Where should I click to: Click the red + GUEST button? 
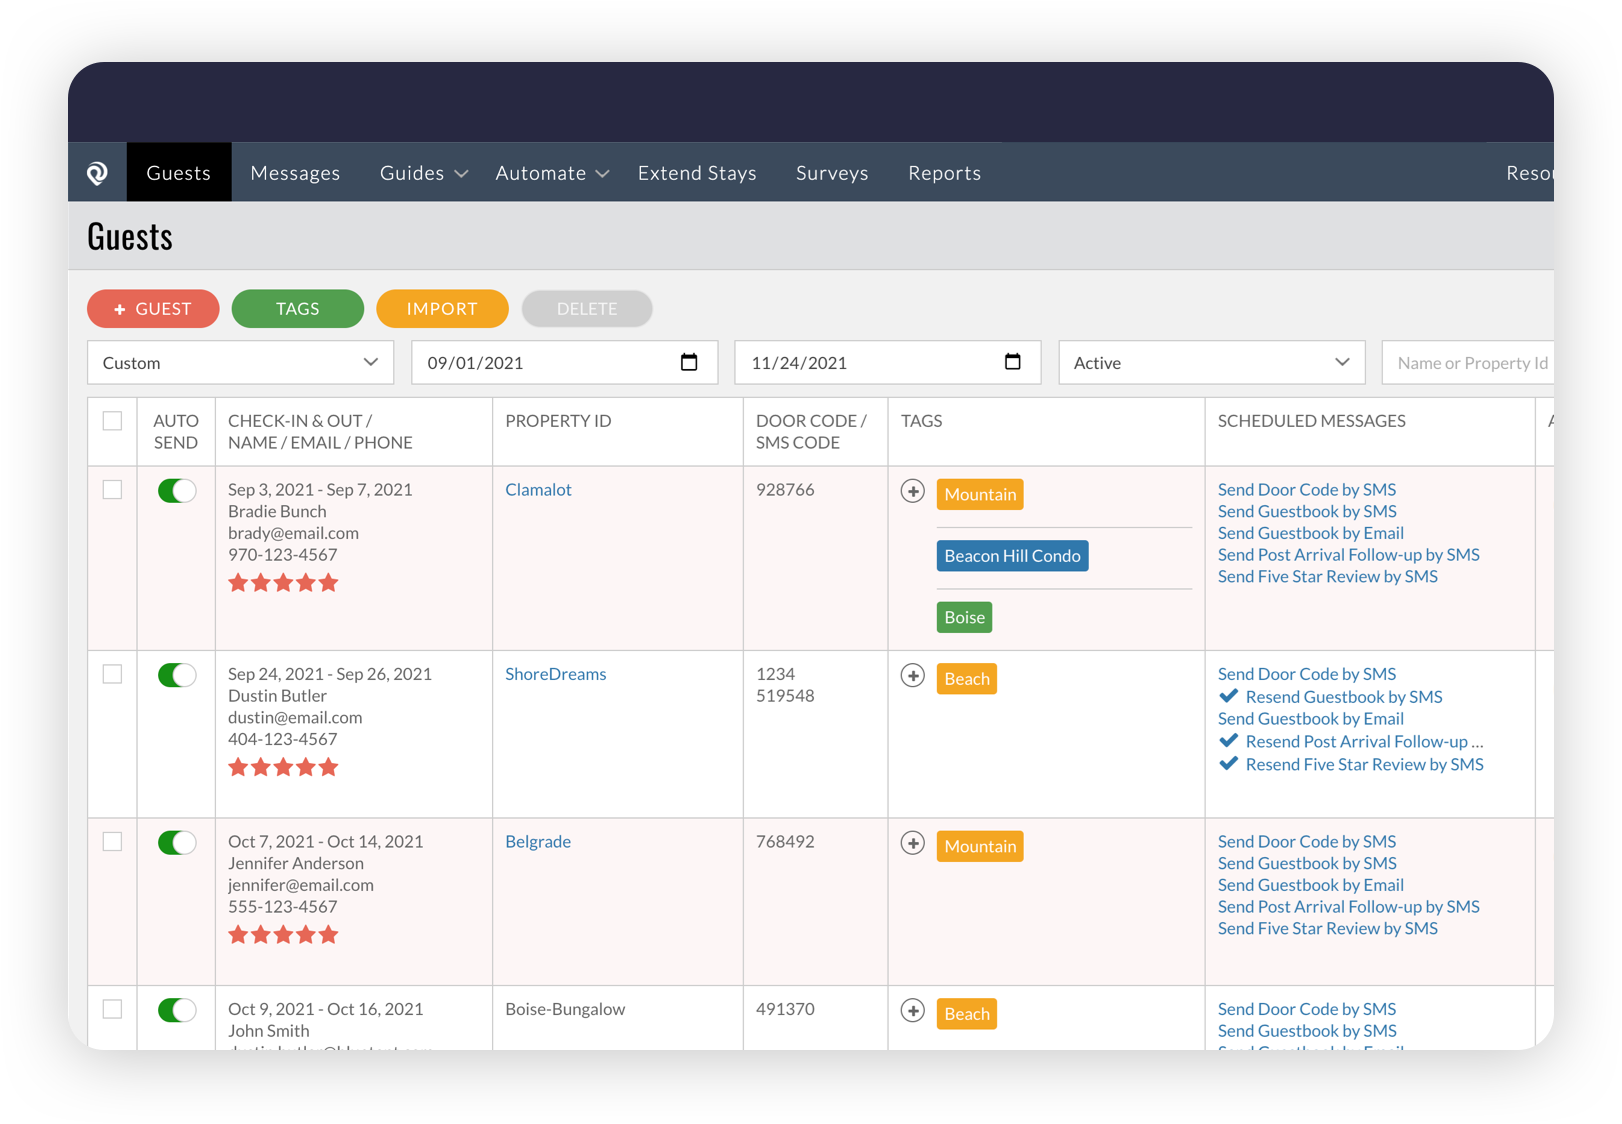pos(153,309)
